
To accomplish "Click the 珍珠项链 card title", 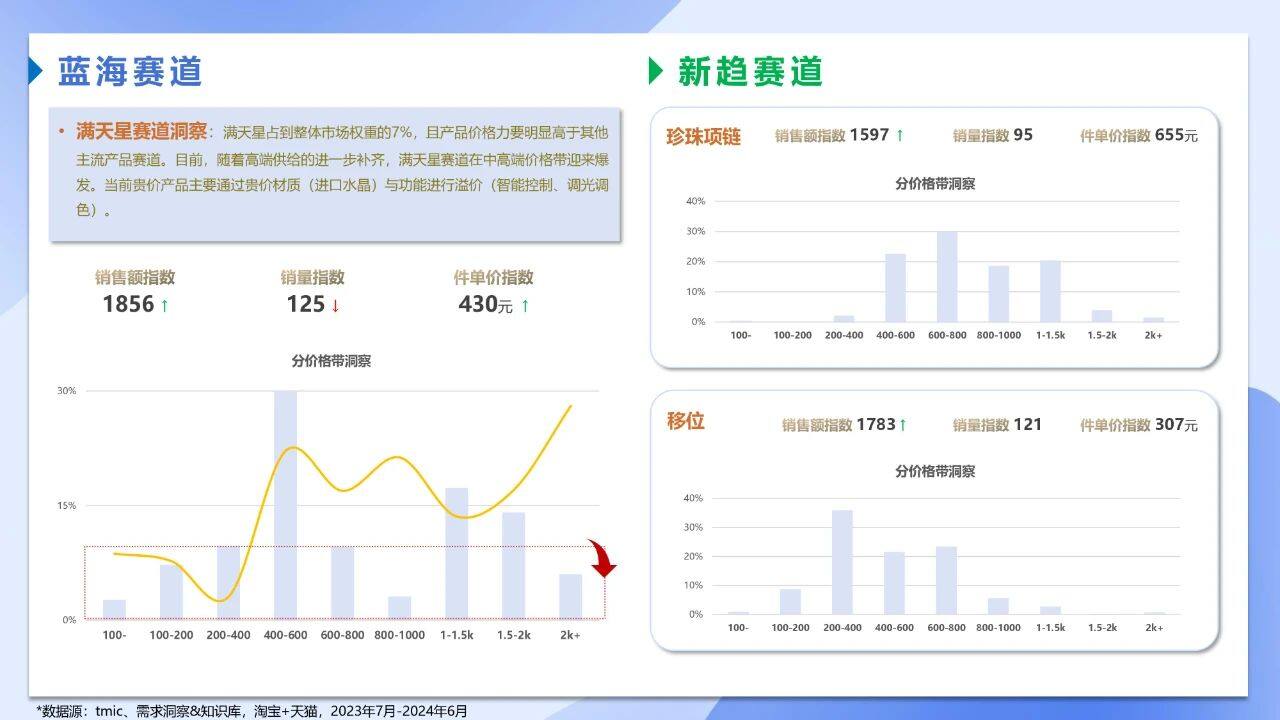I will tap(704, 136).
